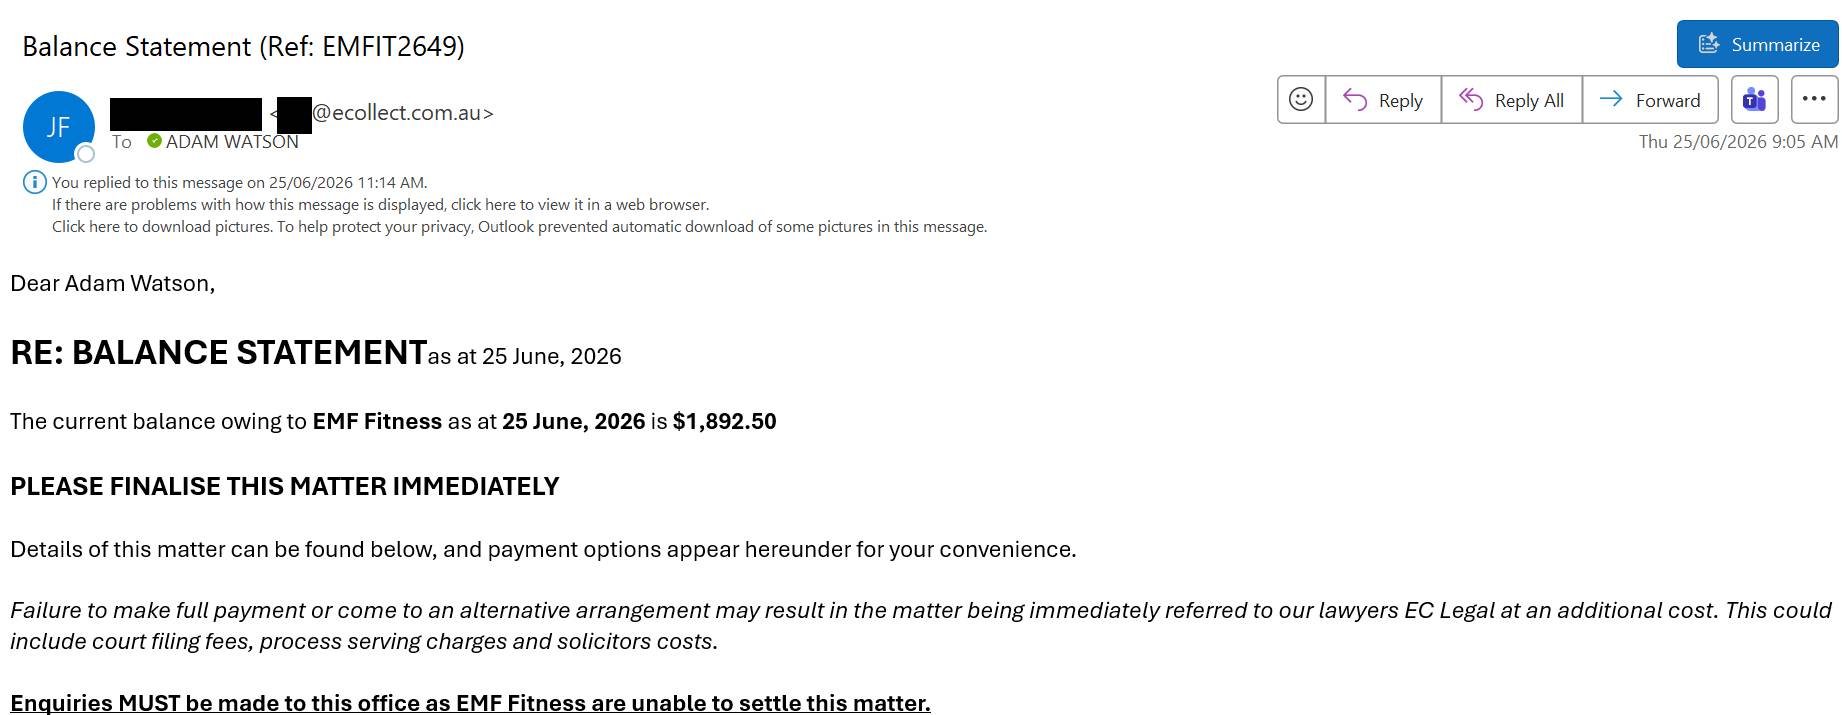
Task: Click sender presence status circle
Action: [86, 154]
